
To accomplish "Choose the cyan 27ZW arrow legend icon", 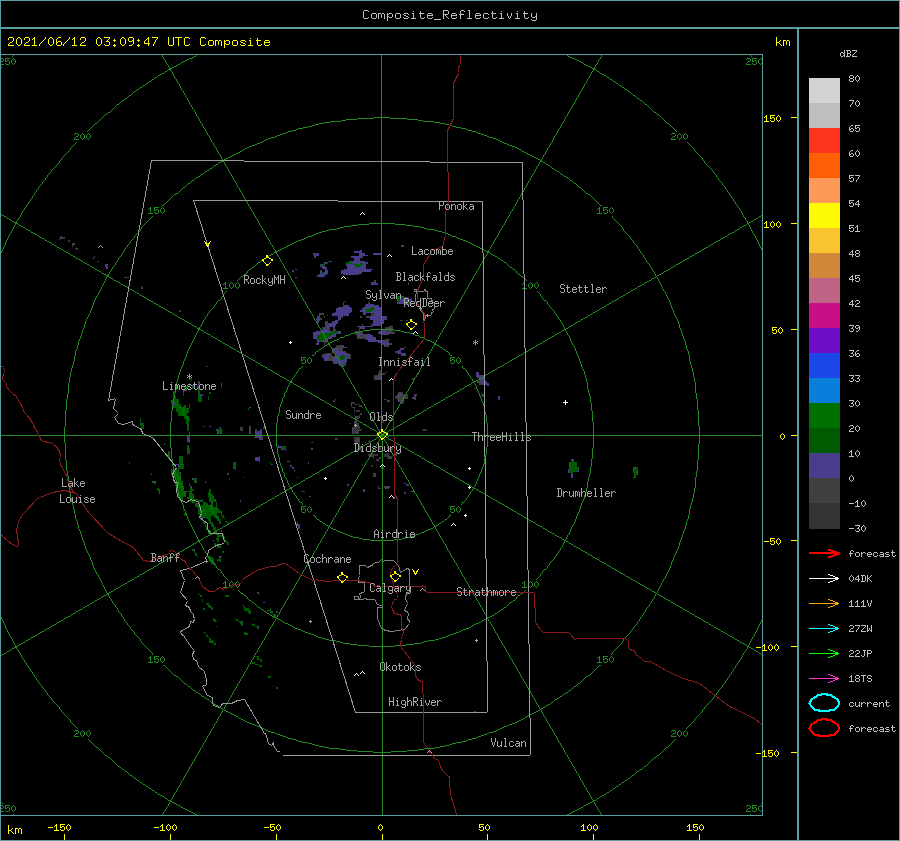I will [824, 629].
